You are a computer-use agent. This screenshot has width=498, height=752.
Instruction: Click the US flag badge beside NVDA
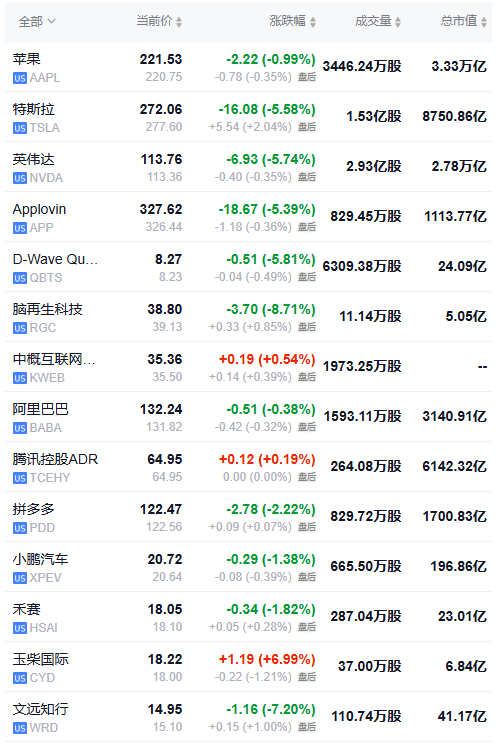(x=20, y=178)
